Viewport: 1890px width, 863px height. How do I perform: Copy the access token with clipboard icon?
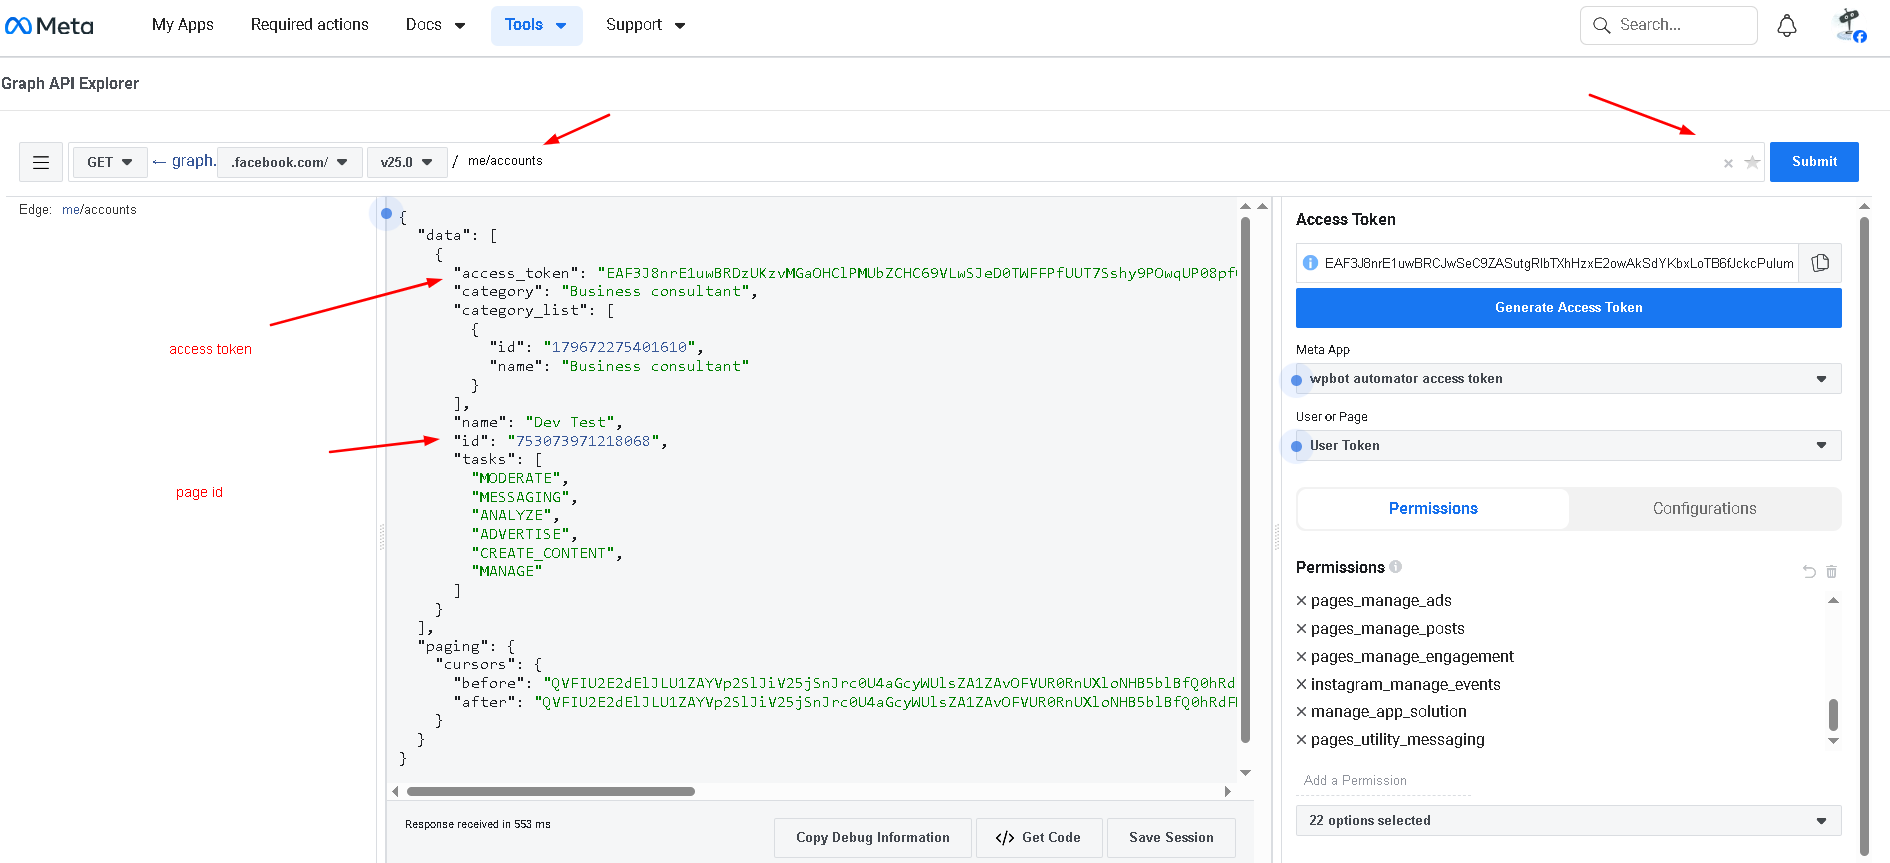coord(1820,263)
